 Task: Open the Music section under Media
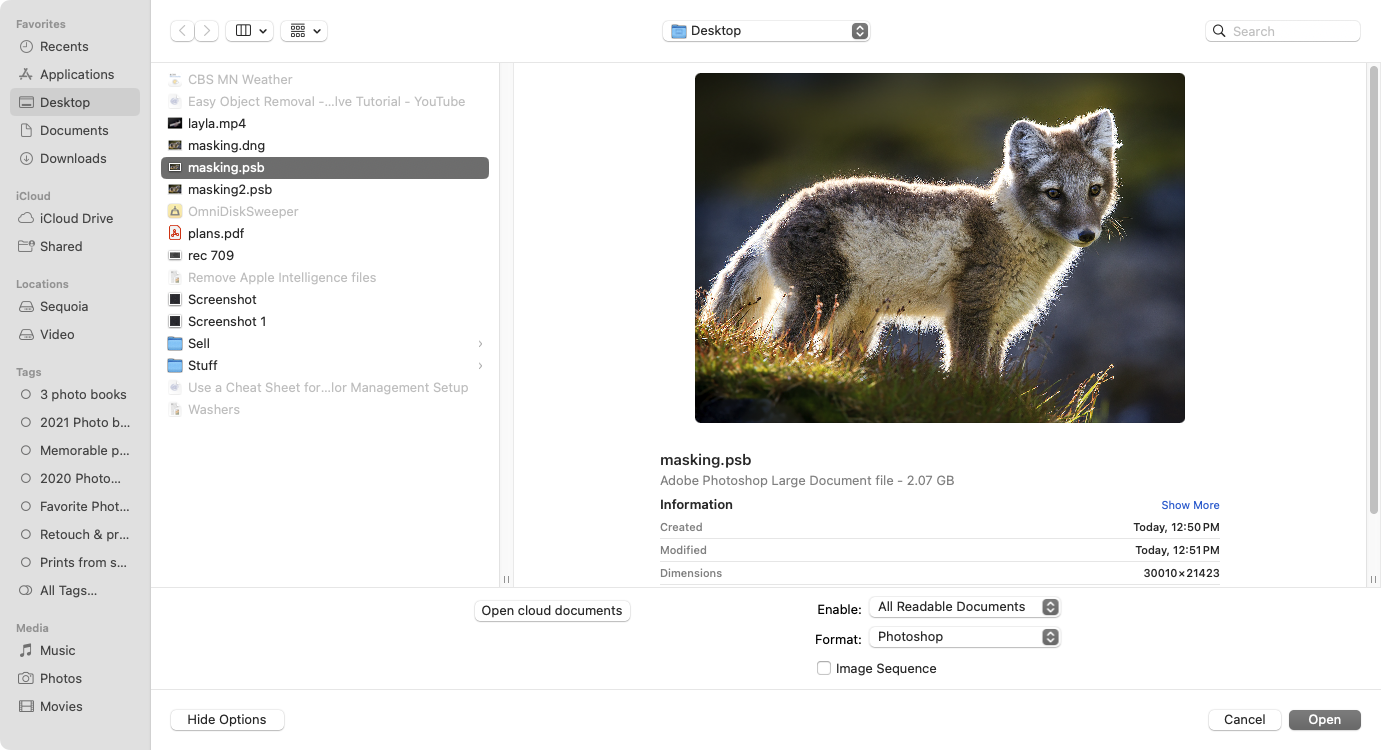(55, 650)
